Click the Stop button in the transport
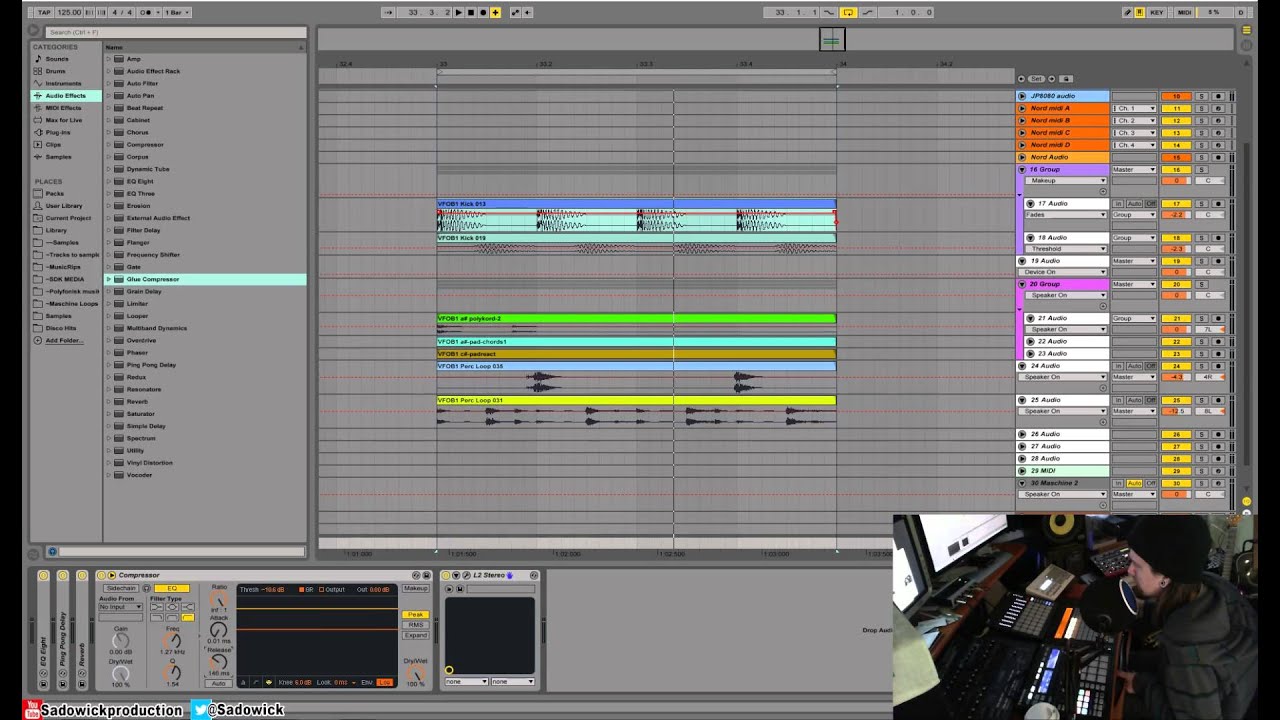The height and width of the screenshot is (720, 1280). [x=470, y=12]
